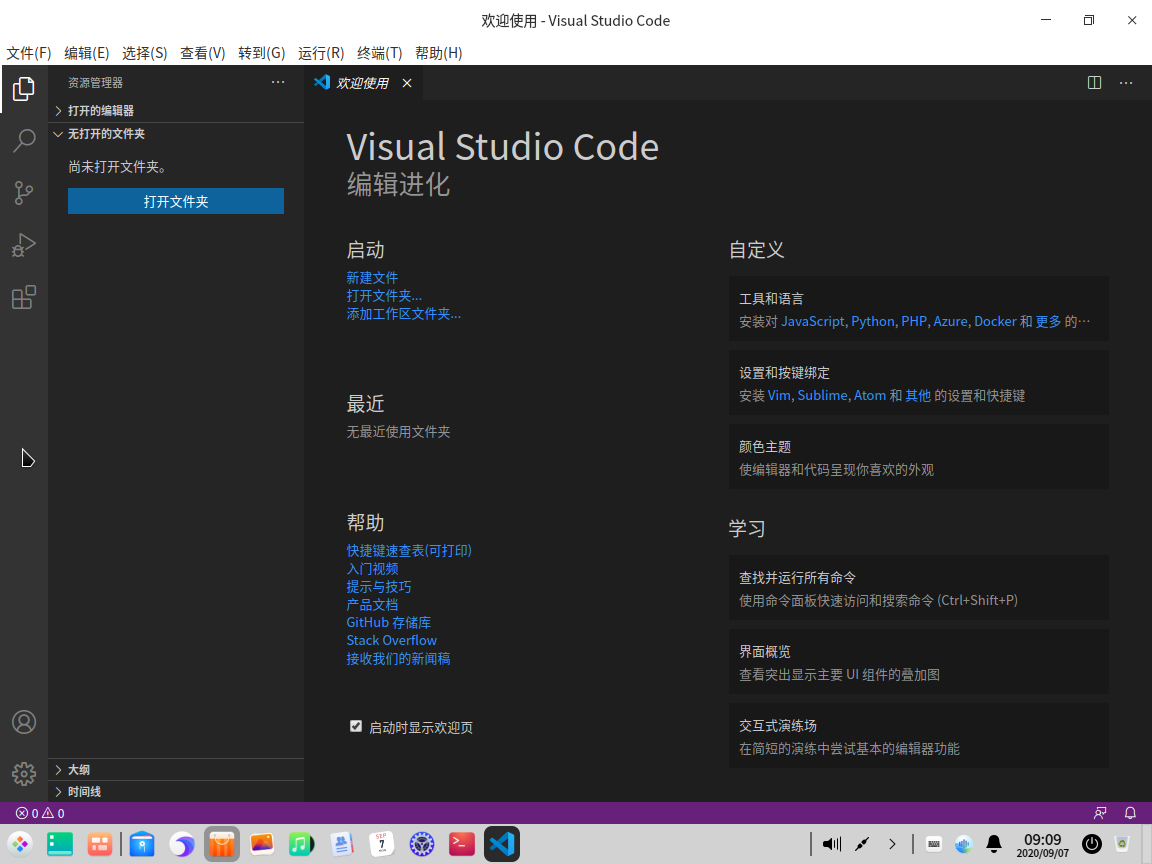Open the 提示与技巧 link
This screenshot has width=1152, height=864.
click(x=379, y=586)
